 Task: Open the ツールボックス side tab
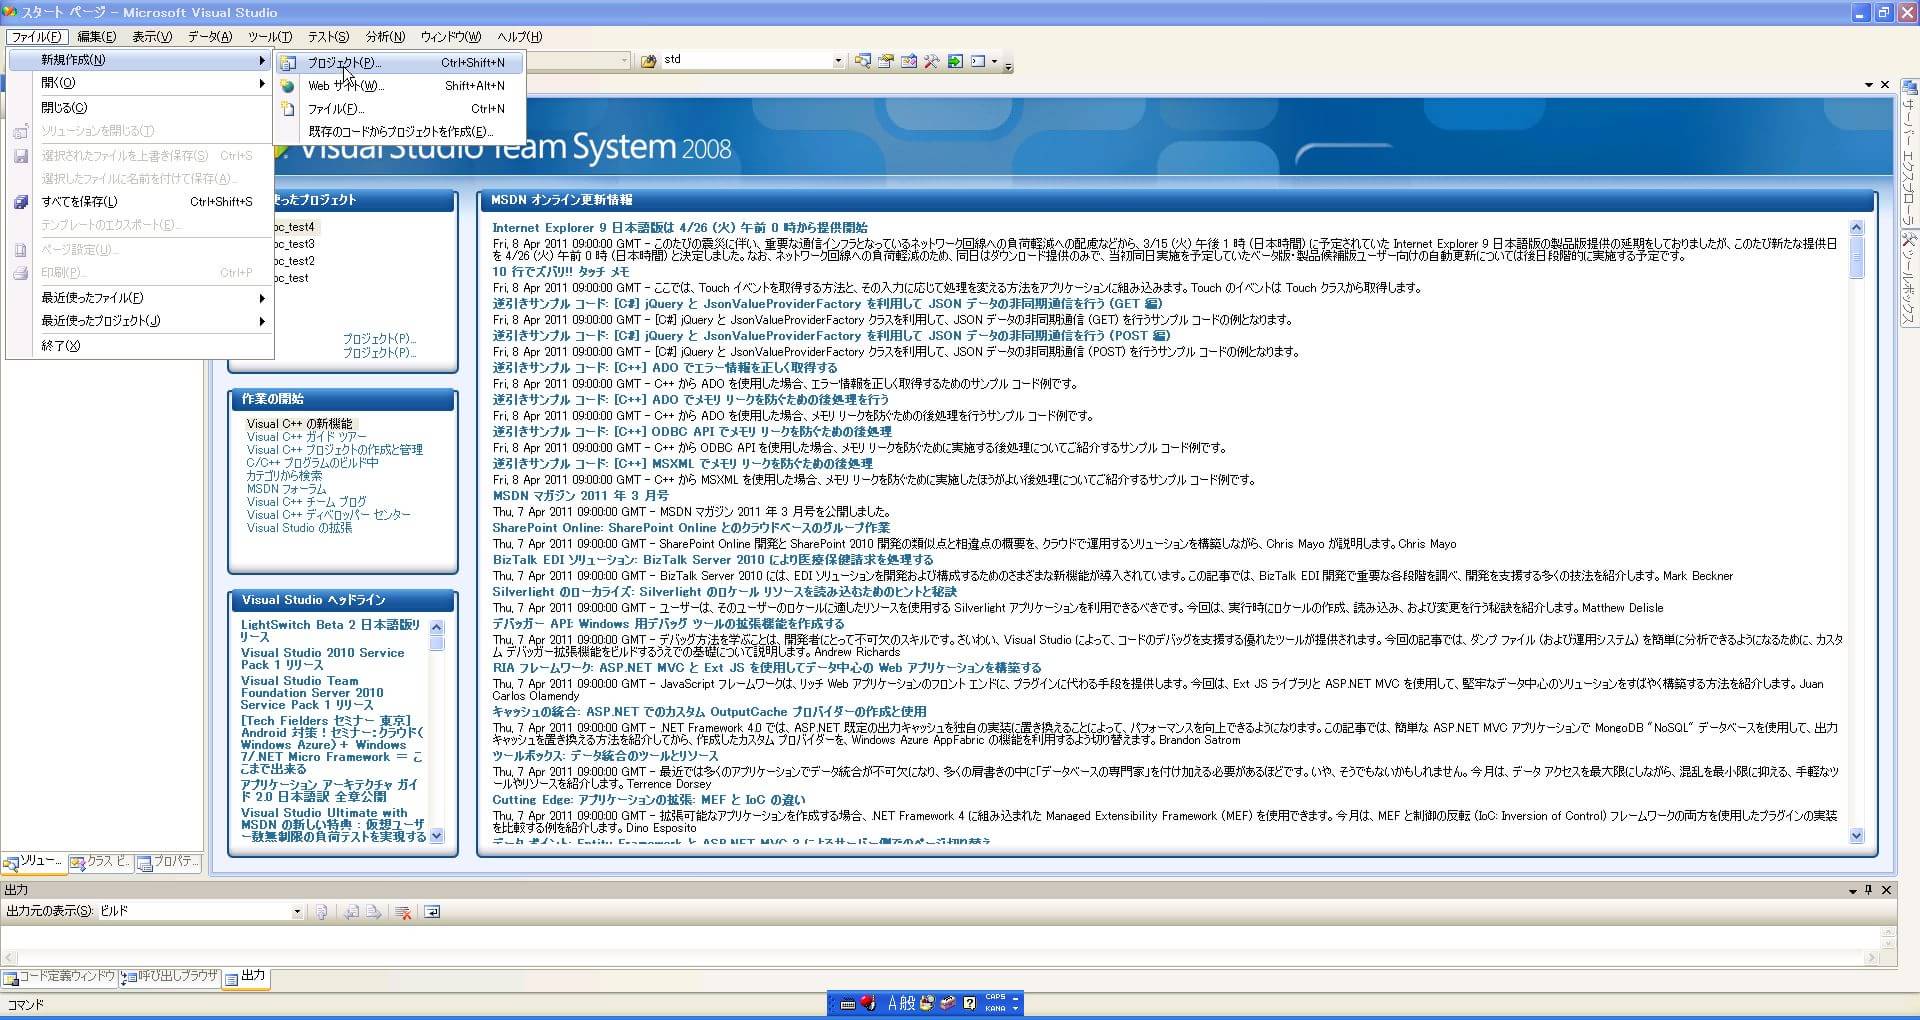1909,280
